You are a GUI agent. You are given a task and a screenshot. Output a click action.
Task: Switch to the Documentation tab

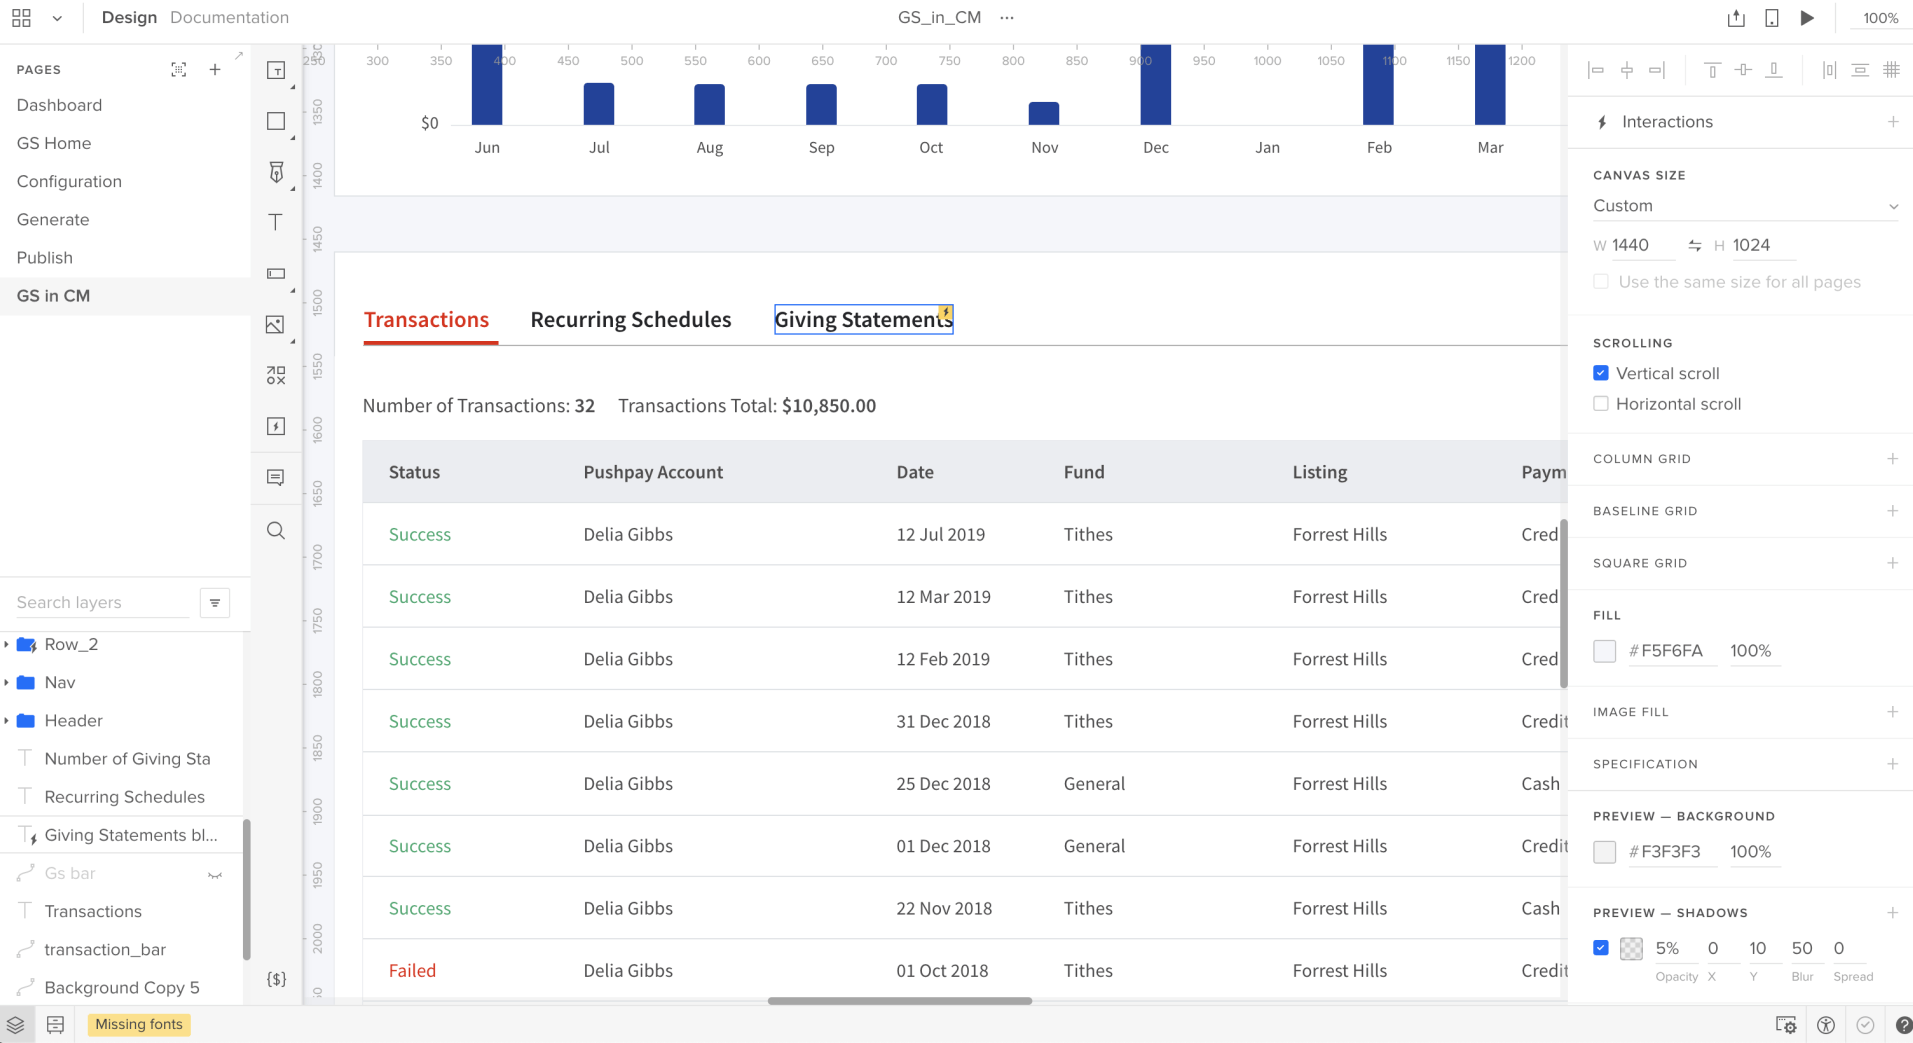[x=229, y=18]
